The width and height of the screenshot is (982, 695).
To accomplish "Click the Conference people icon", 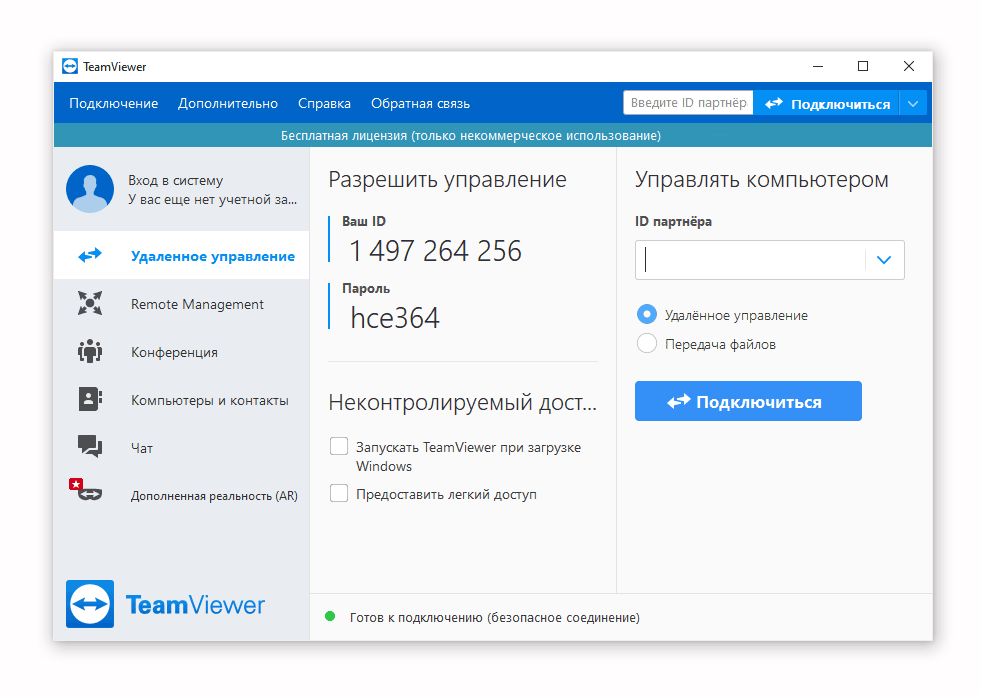I will pyautogui.click(x=90, y=352).
